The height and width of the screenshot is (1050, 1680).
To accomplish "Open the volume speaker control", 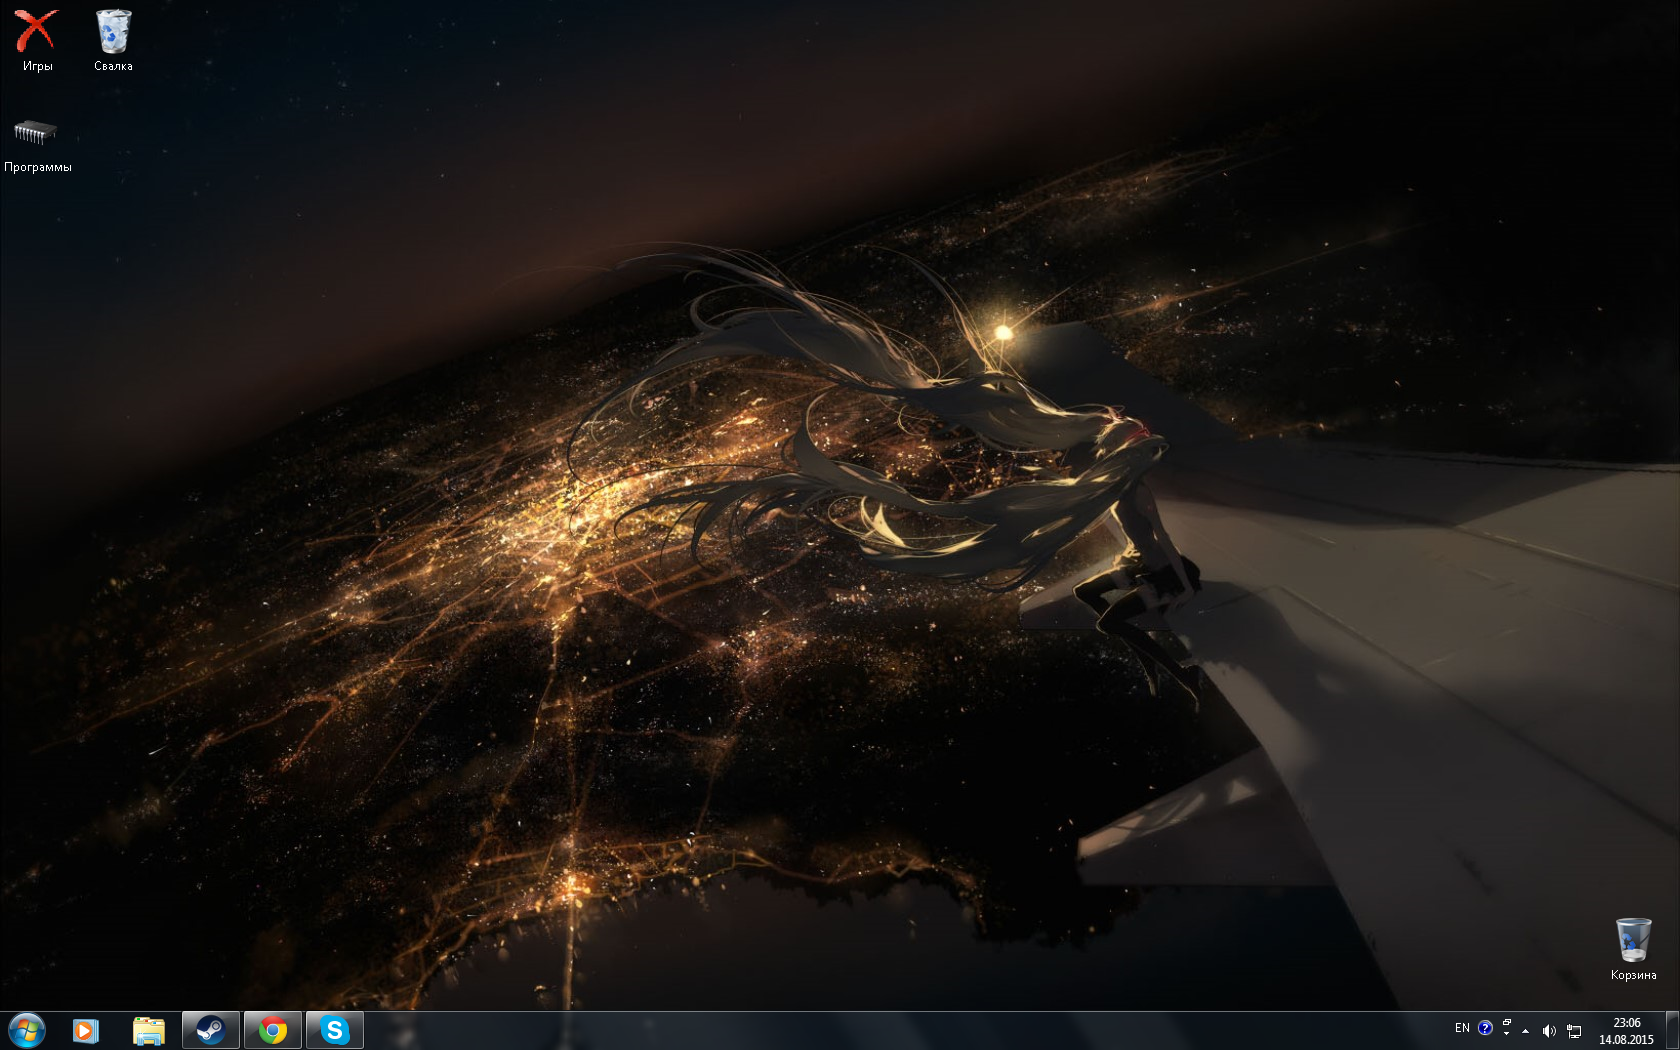I will click(x=1548, y=1030).
